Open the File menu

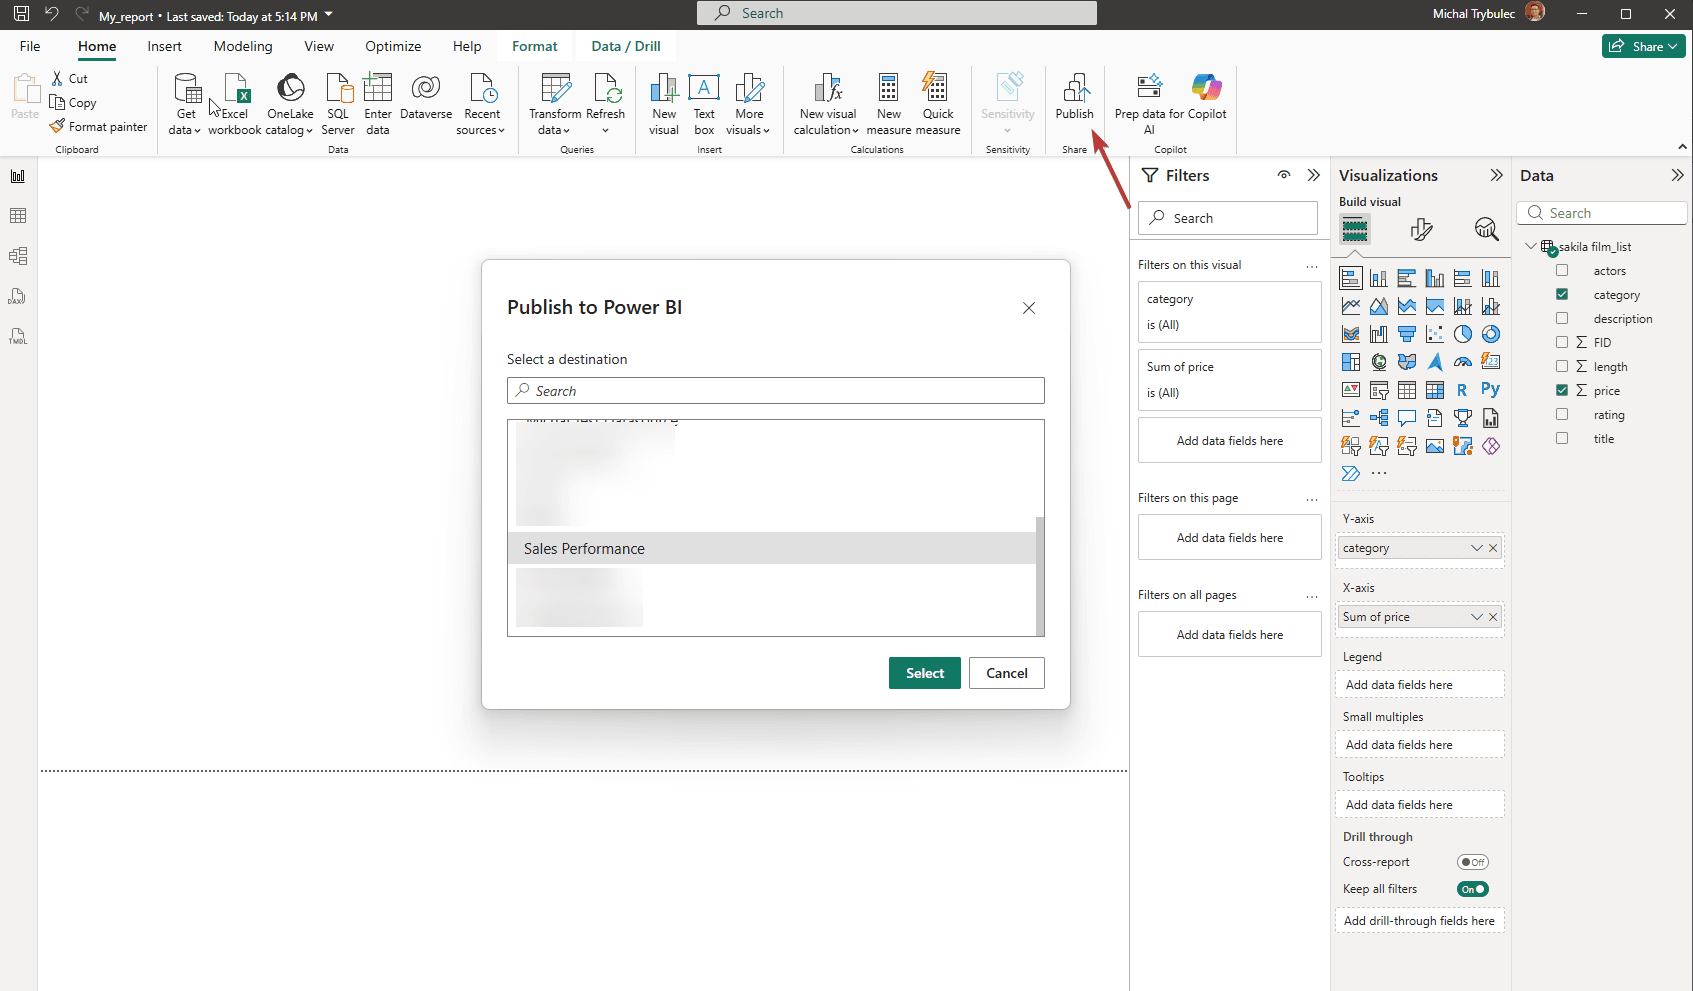pos(30,46)
